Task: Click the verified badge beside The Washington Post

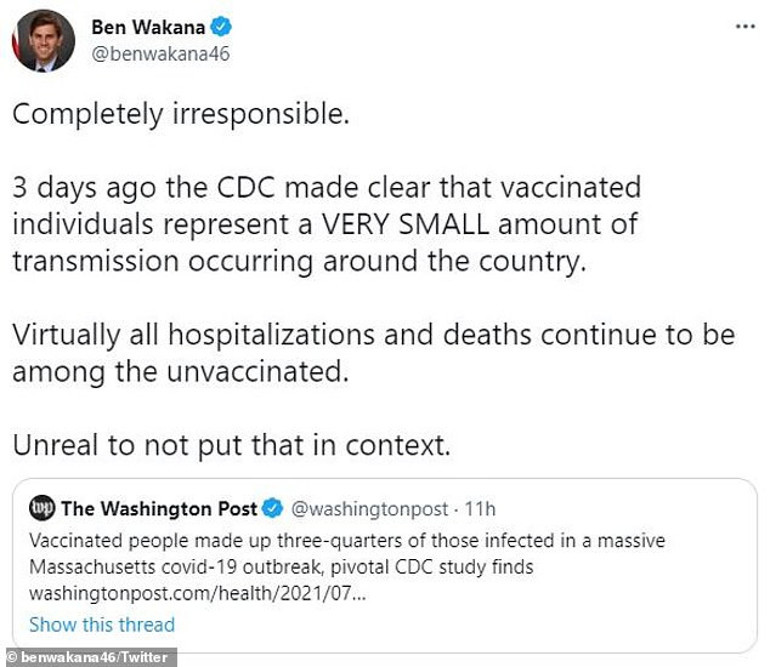Action: [272, 508]
